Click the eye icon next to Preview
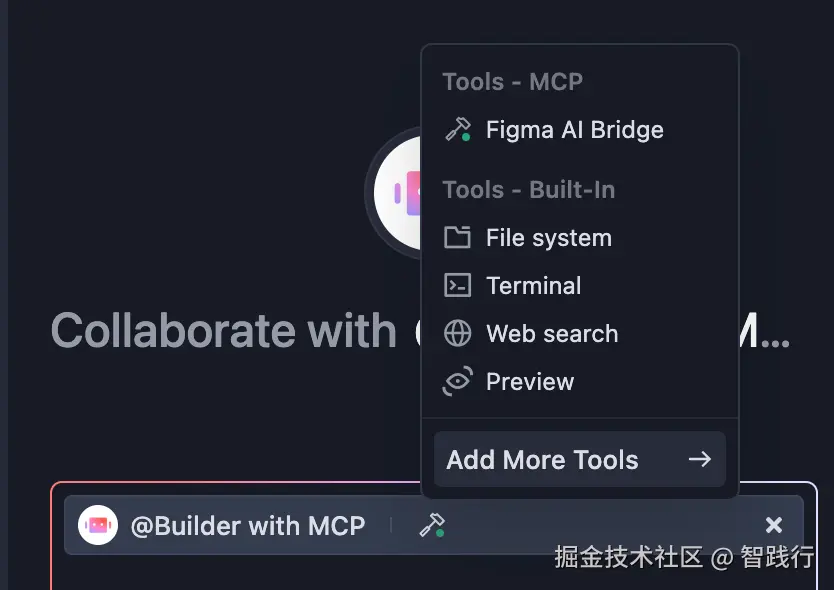Image resolution: width=834 pixels, height=590 pixels. [x=457, y=381]
